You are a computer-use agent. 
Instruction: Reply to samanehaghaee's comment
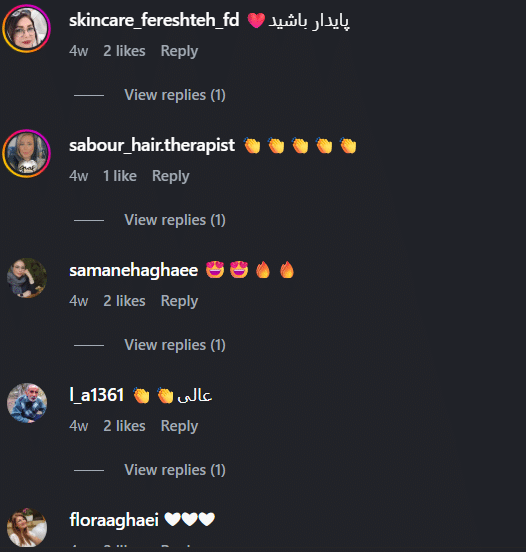coord(179,301)
